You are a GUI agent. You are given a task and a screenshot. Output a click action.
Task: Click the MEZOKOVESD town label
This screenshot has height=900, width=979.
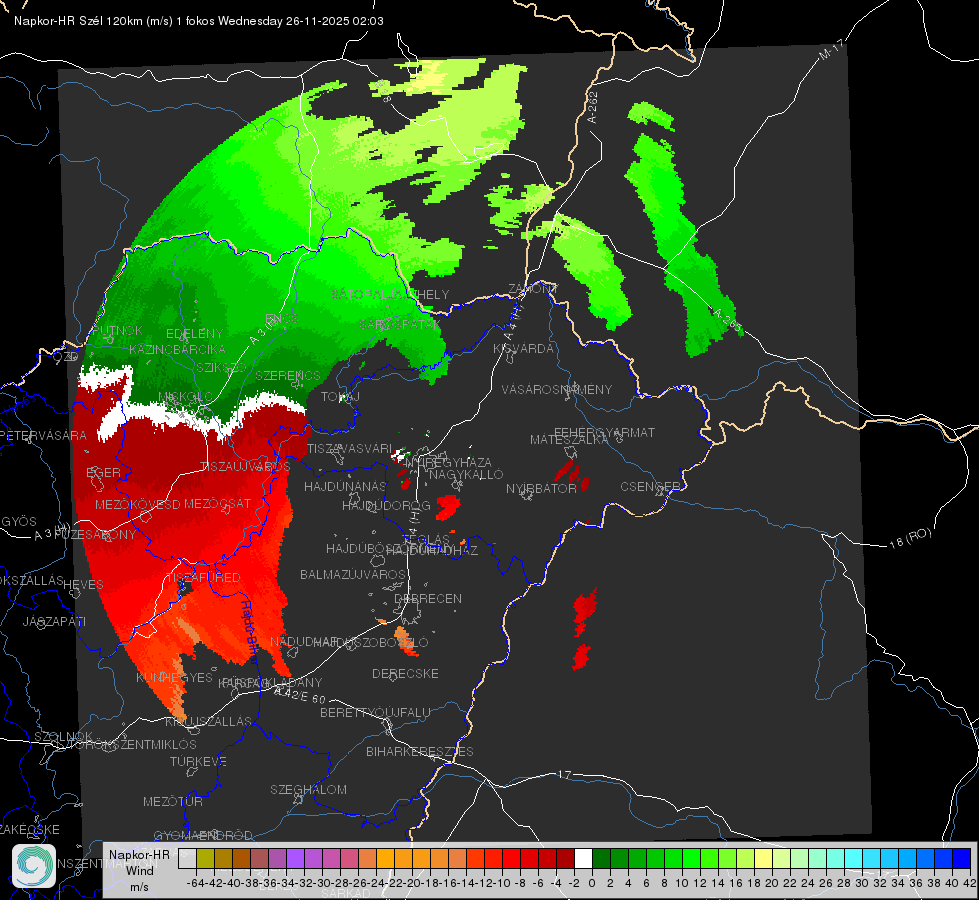pyautogui.click(x=138, y=504)
